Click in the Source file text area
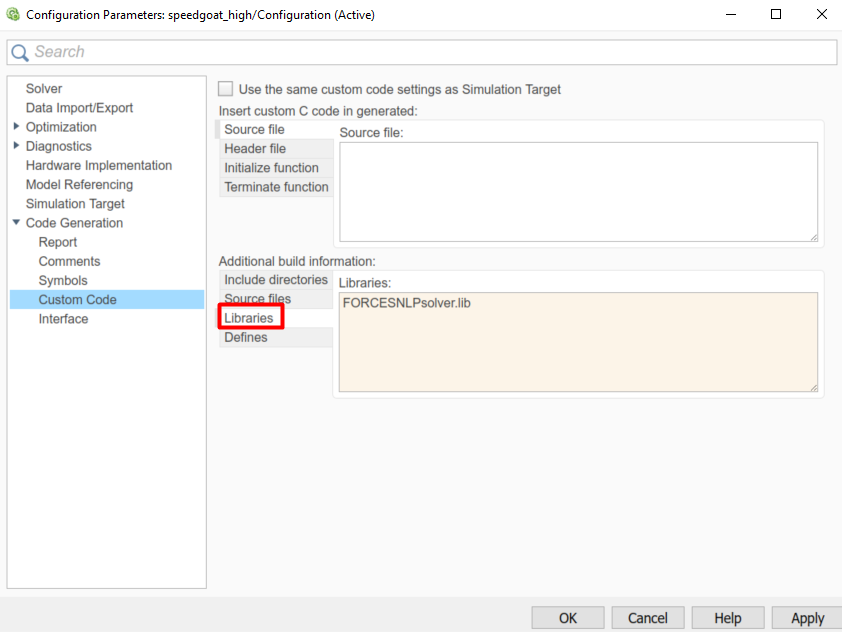This screenshot has width=842, height=632. point(578,191)
